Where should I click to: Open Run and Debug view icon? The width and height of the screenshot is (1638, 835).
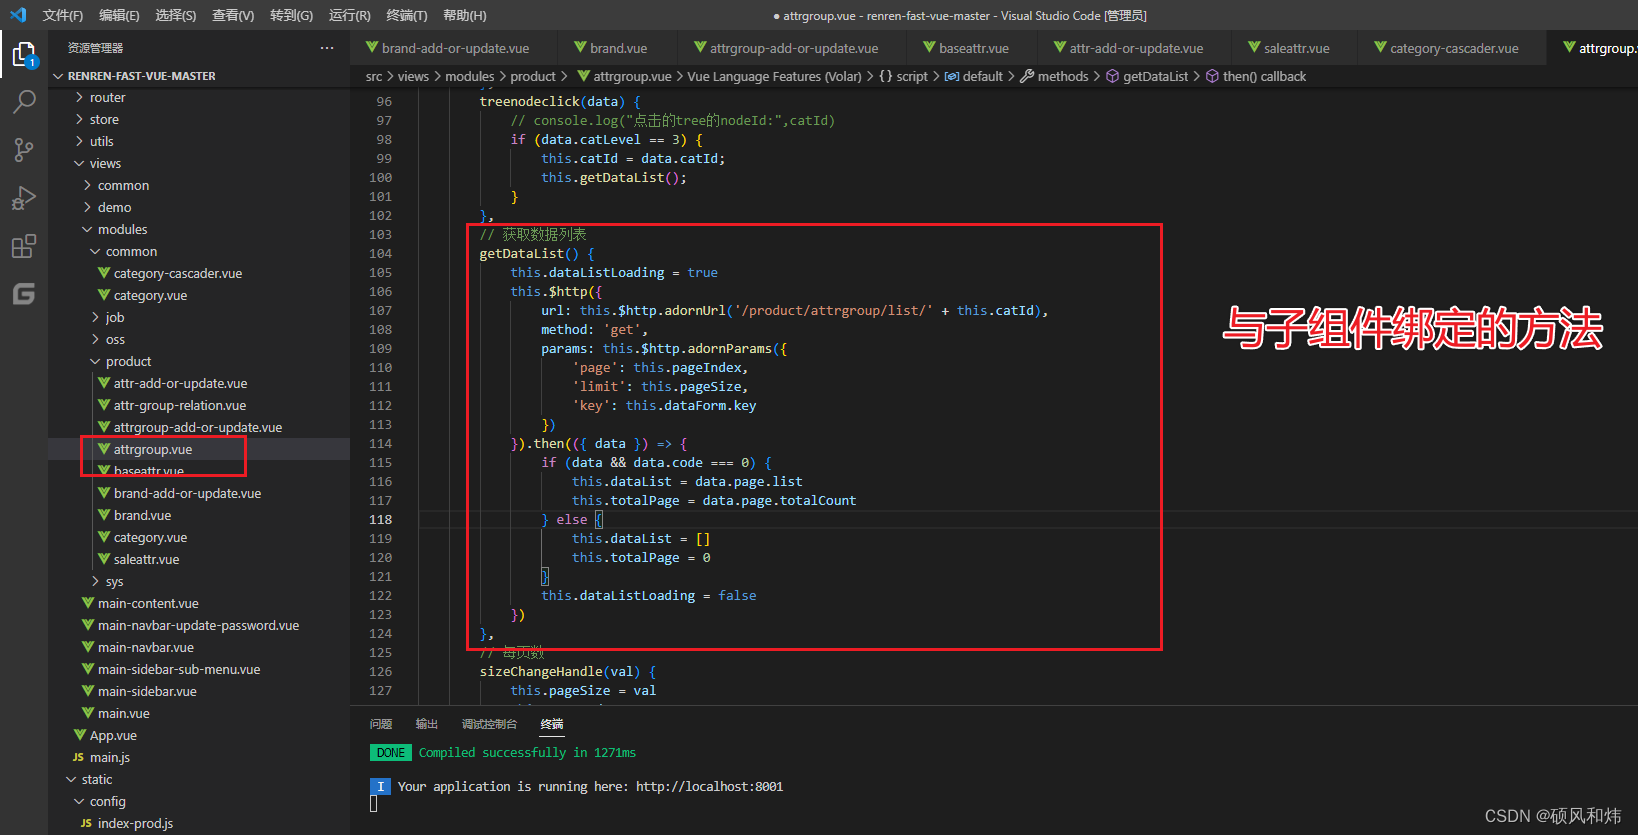click(24, 198)
